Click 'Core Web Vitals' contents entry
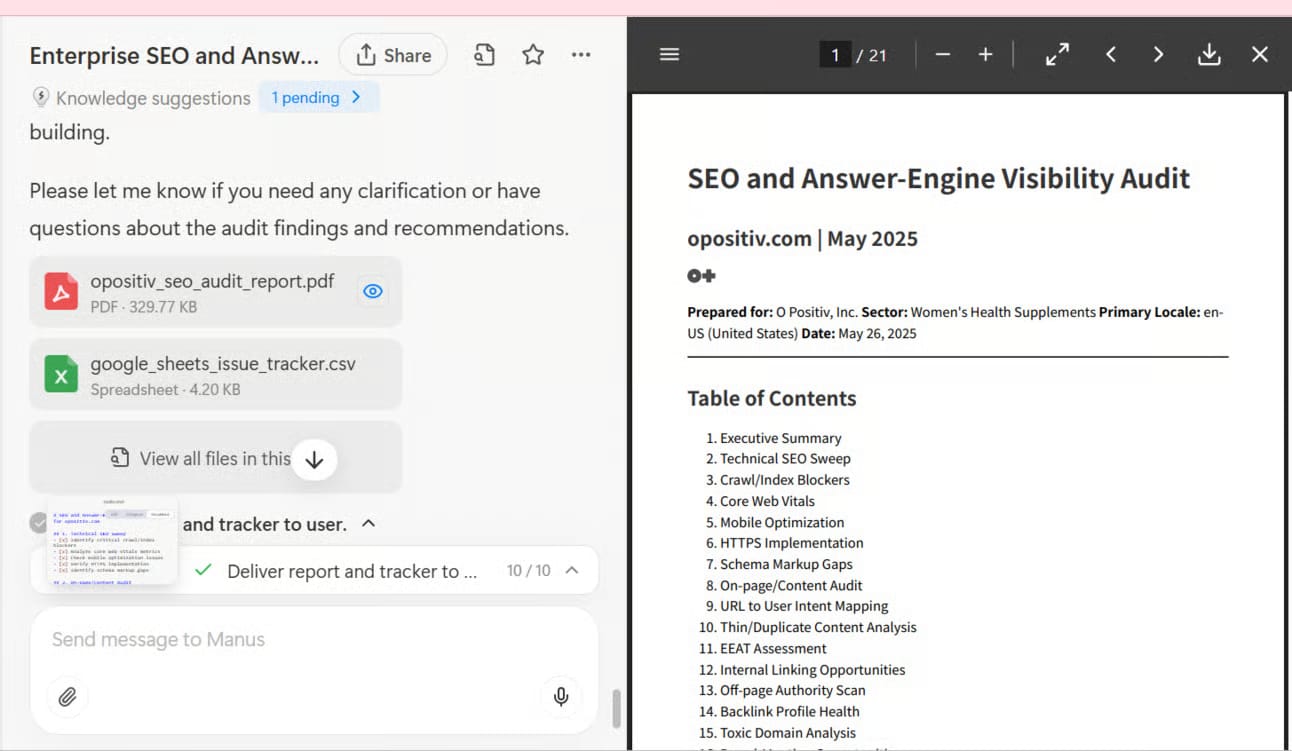The height and width of the screenshot is (751, 1292). [767, 501]
